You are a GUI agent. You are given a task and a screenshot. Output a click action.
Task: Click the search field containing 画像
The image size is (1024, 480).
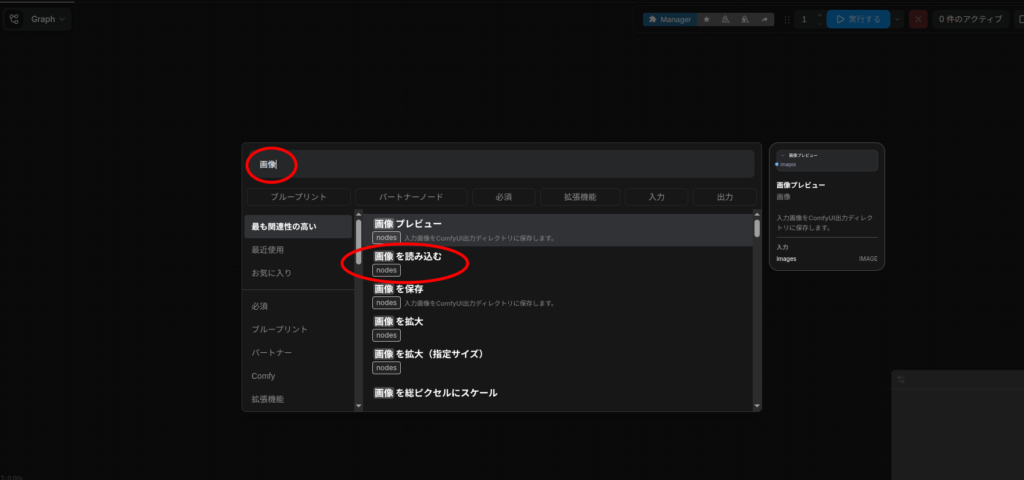(500, 164)
